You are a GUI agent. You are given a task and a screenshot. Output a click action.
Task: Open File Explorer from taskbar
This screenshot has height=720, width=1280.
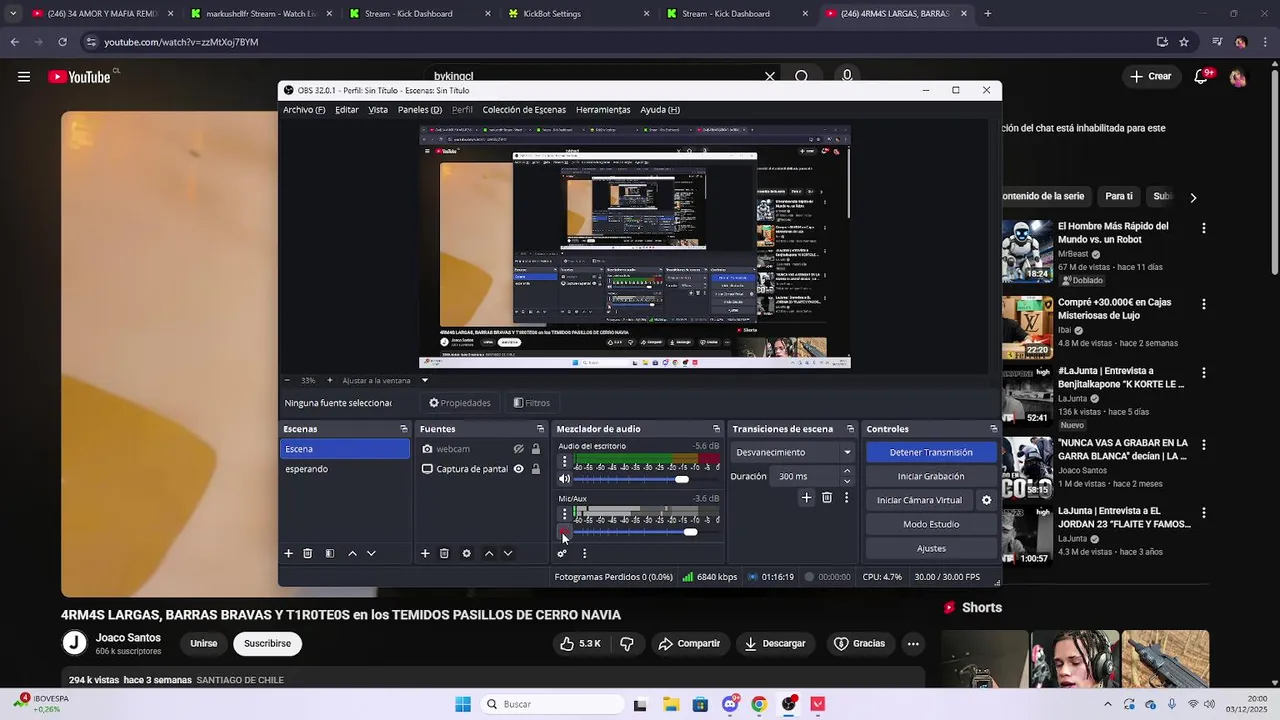tap(670, 704)
